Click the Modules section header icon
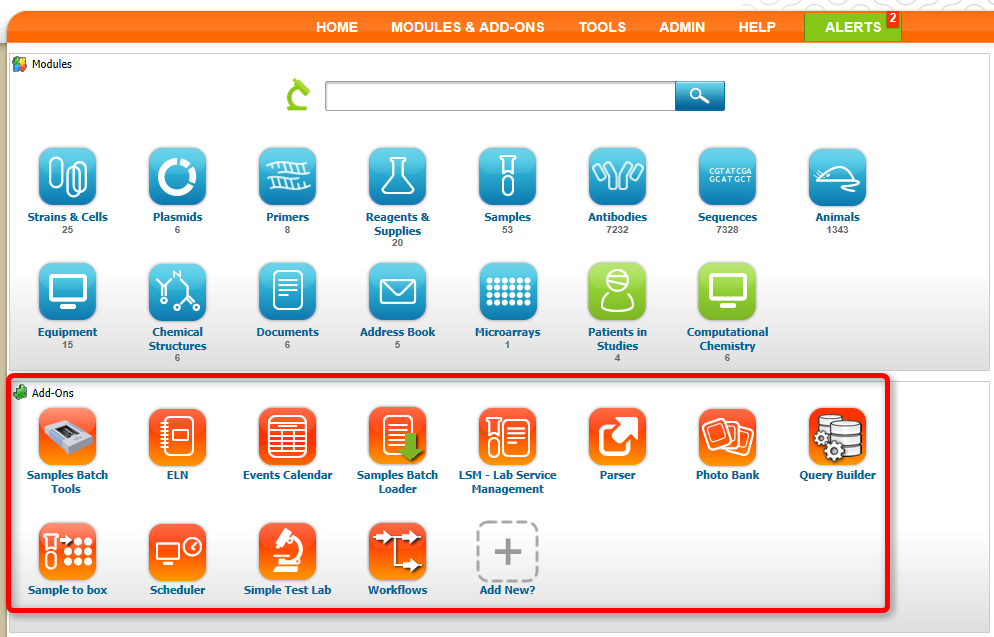 coord(20,64)
